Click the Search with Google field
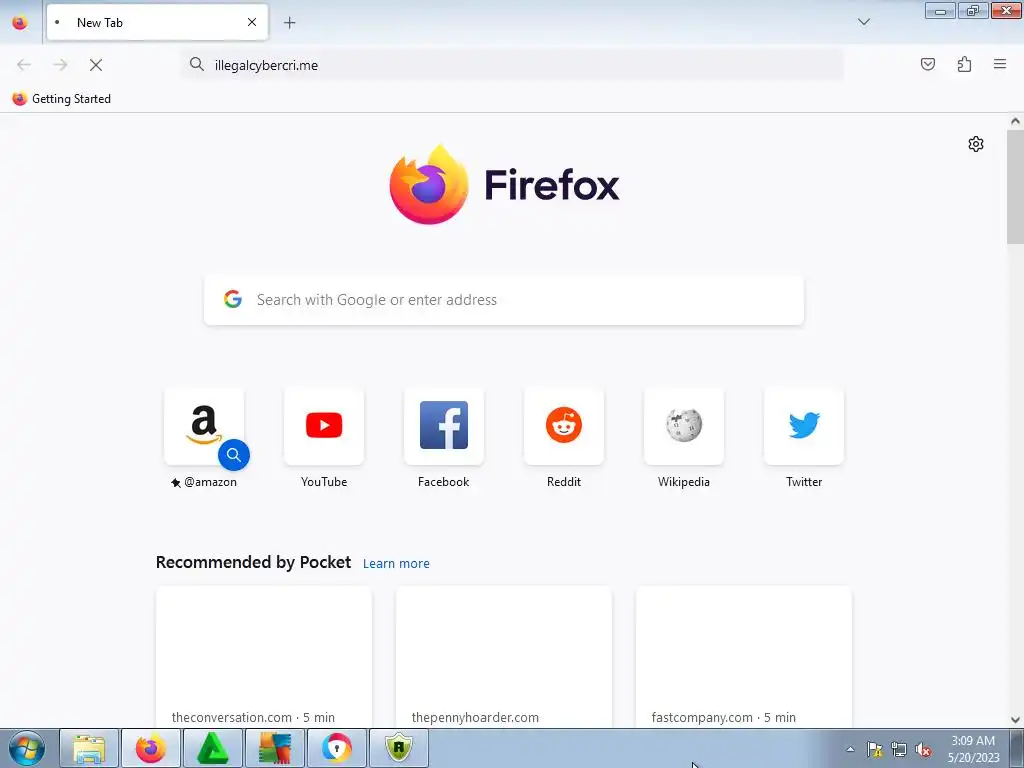Screen dimensions: 1024x768 point(504,300)
